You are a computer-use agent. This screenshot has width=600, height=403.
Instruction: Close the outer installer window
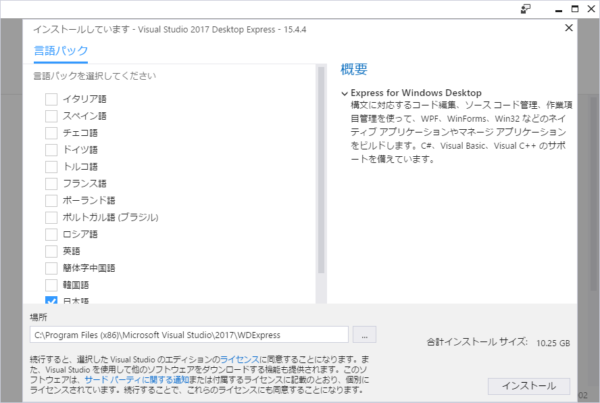coord(591,9)
